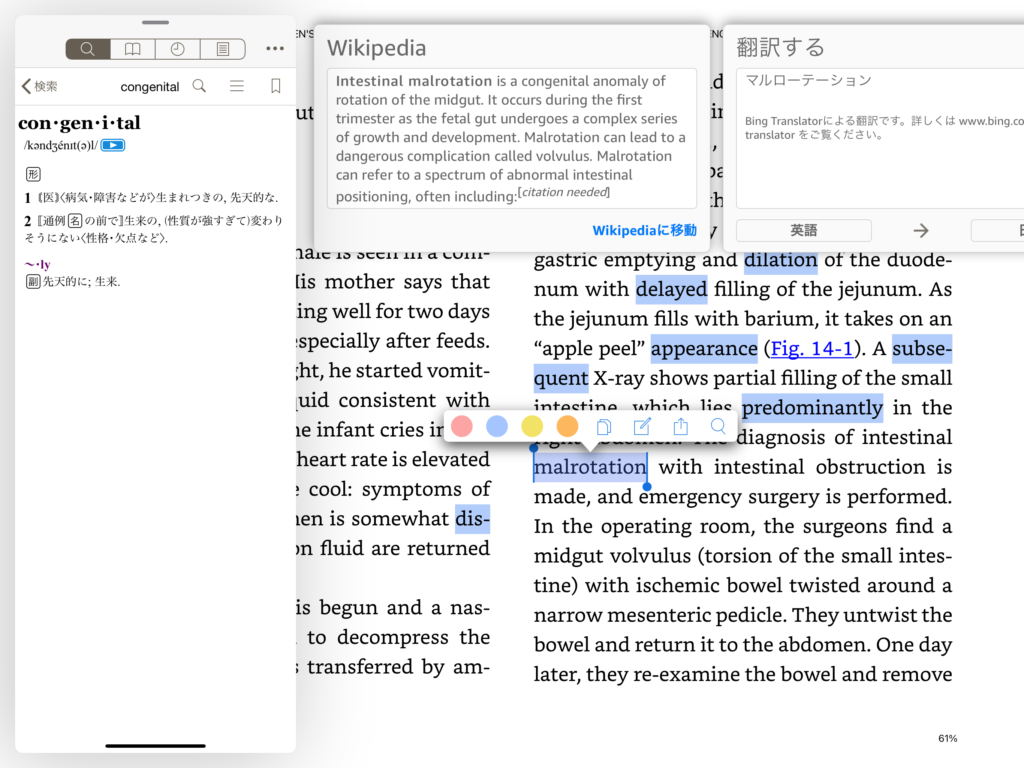
Task: Tap the highlighted word dilation
Action: tap(780, 260)
